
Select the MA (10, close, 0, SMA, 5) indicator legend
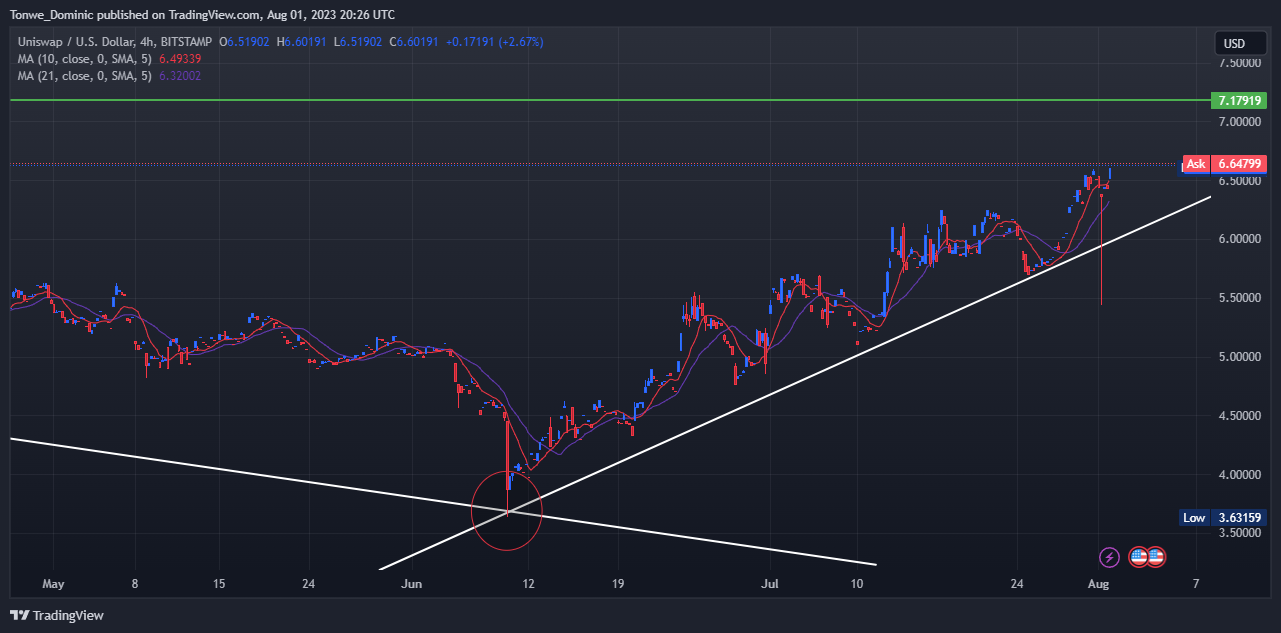(85, 59)
